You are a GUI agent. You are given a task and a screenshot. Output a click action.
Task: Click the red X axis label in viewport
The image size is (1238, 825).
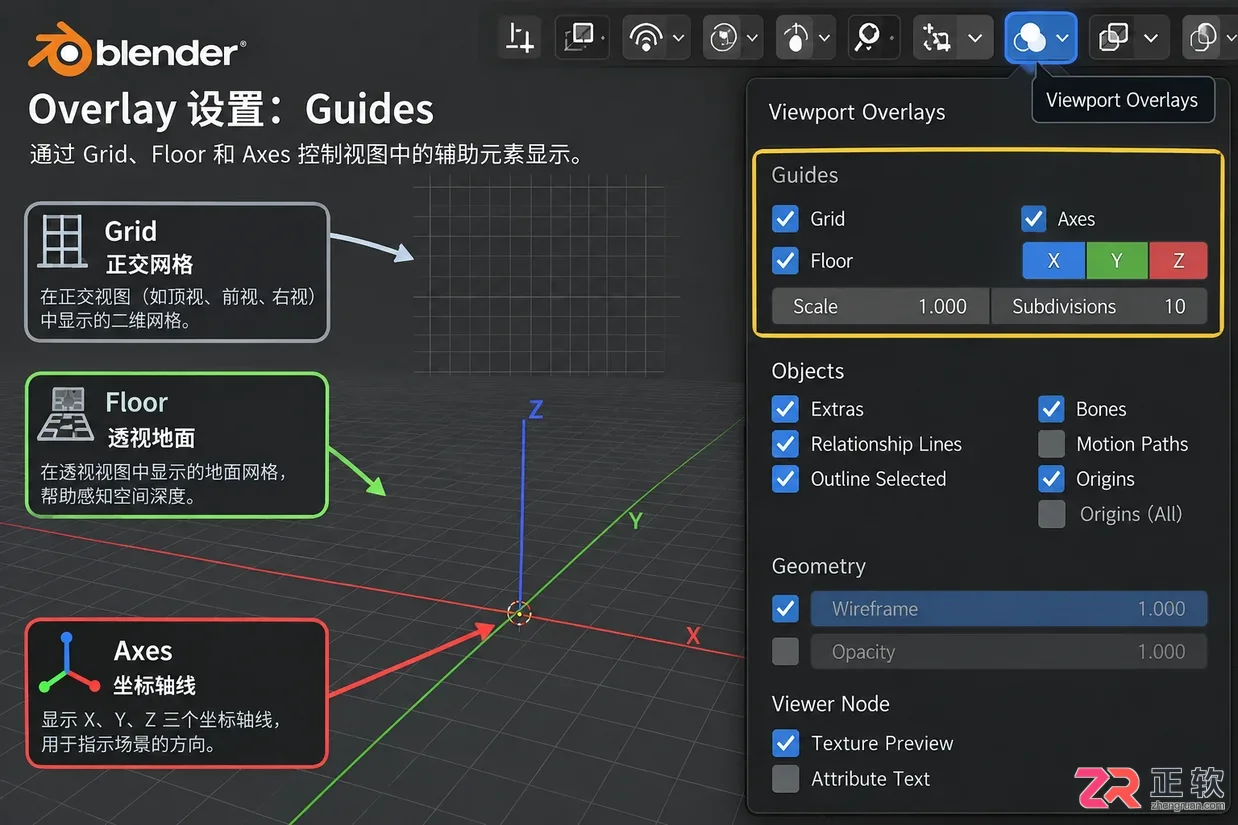693,636
